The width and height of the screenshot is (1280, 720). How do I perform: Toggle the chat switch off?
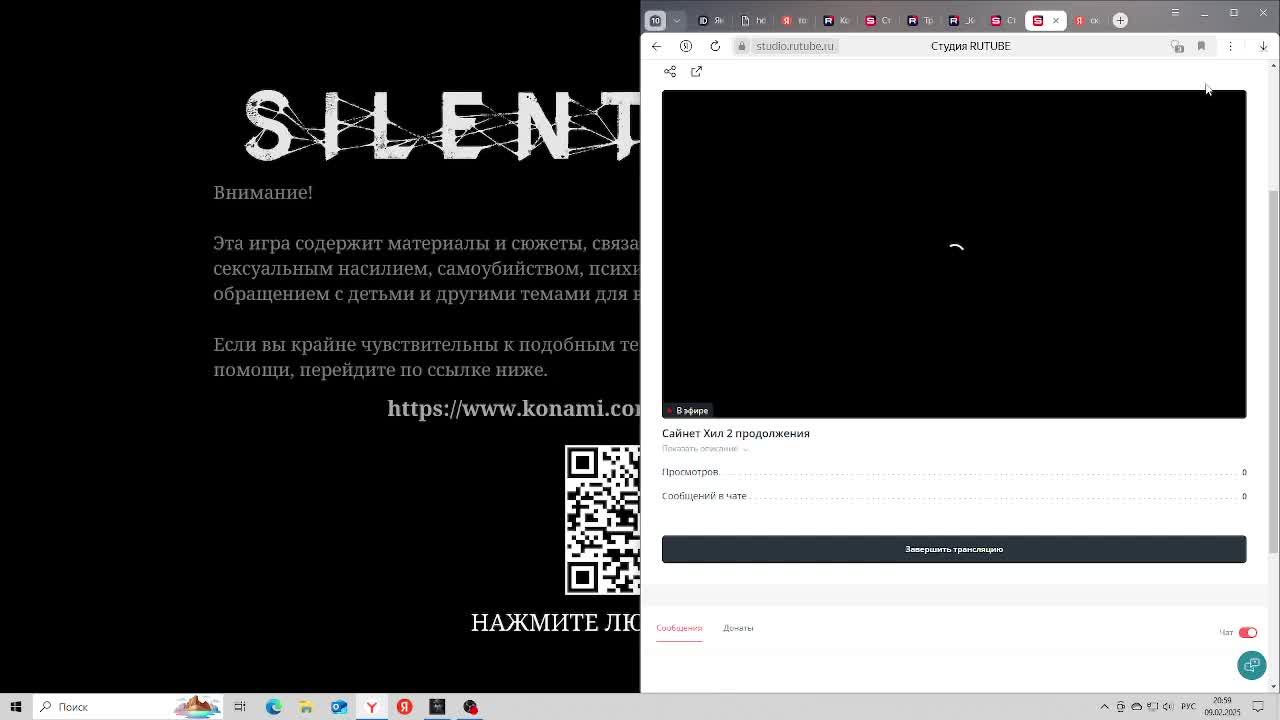pos(1247,632)
